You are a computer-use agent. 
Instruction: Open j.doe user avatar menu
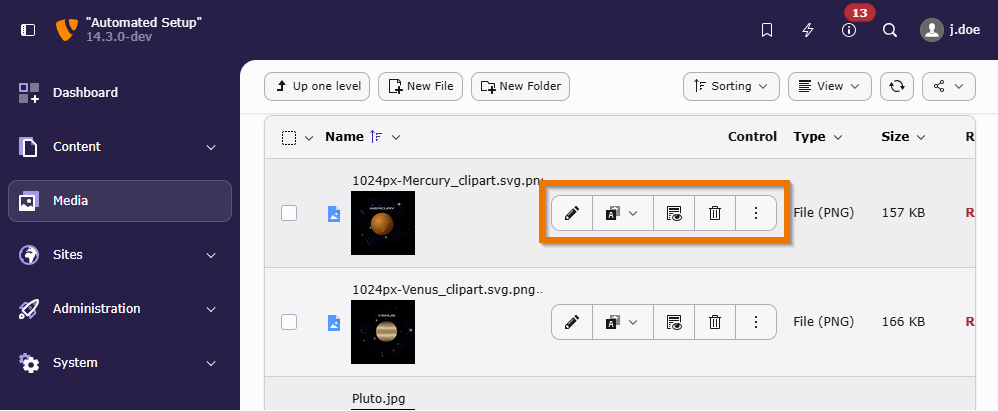pos(950,30)
